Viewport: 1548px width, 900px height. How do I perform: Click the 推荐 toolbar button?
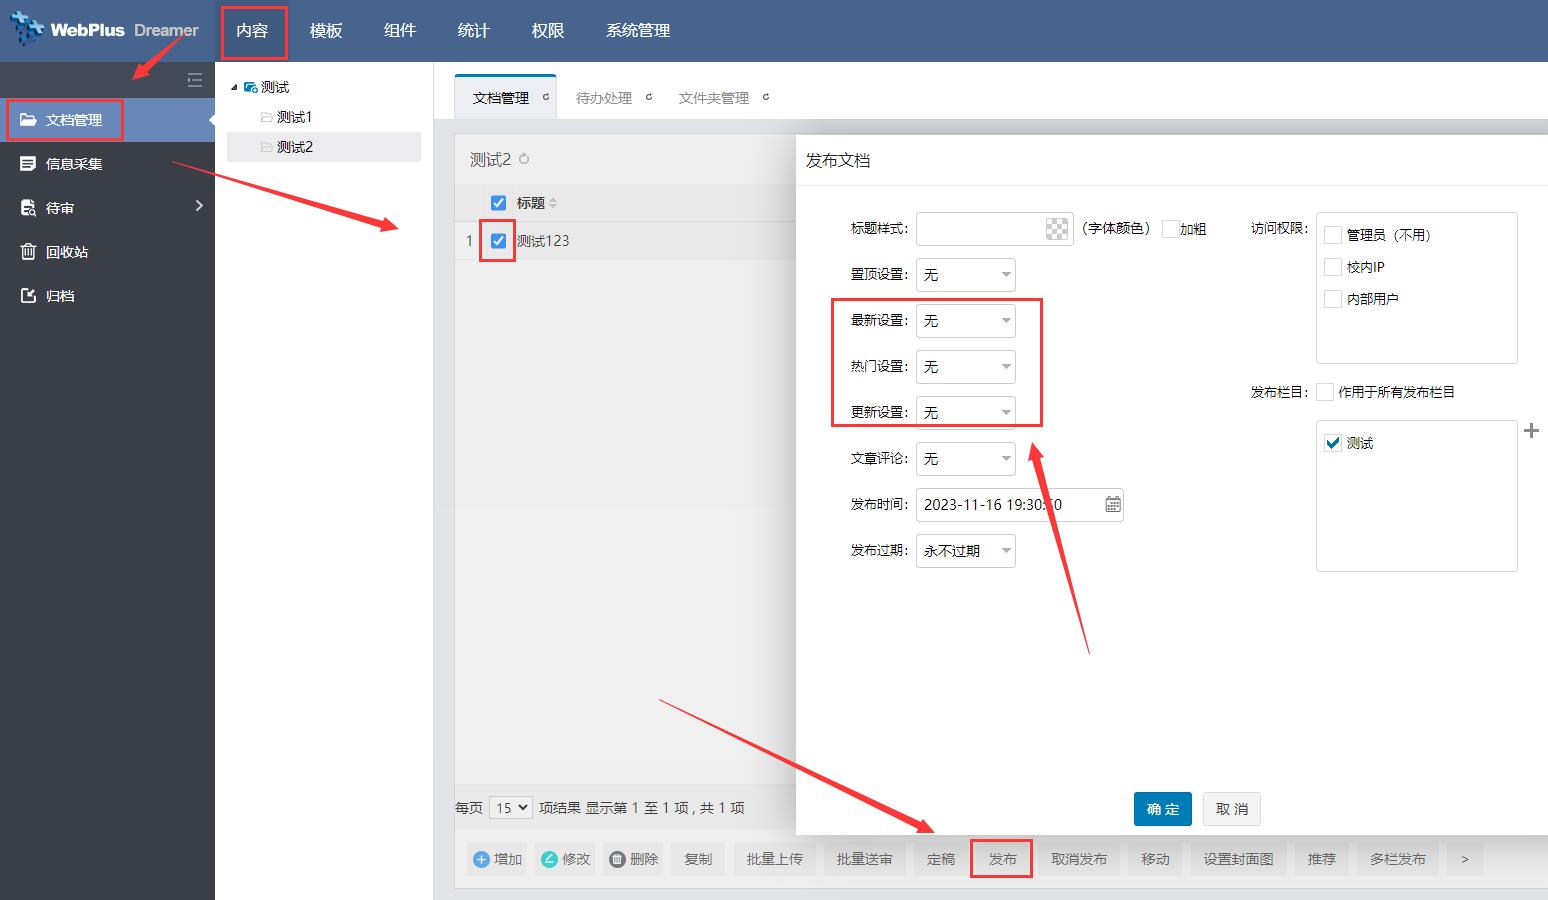pos(1322,859)
